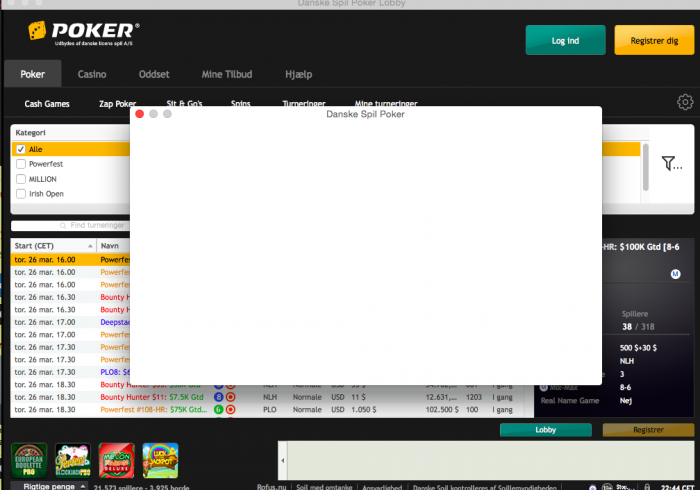Open the Zap Poker section
Viewport: 700px width, 490px height.
[117, 104]
